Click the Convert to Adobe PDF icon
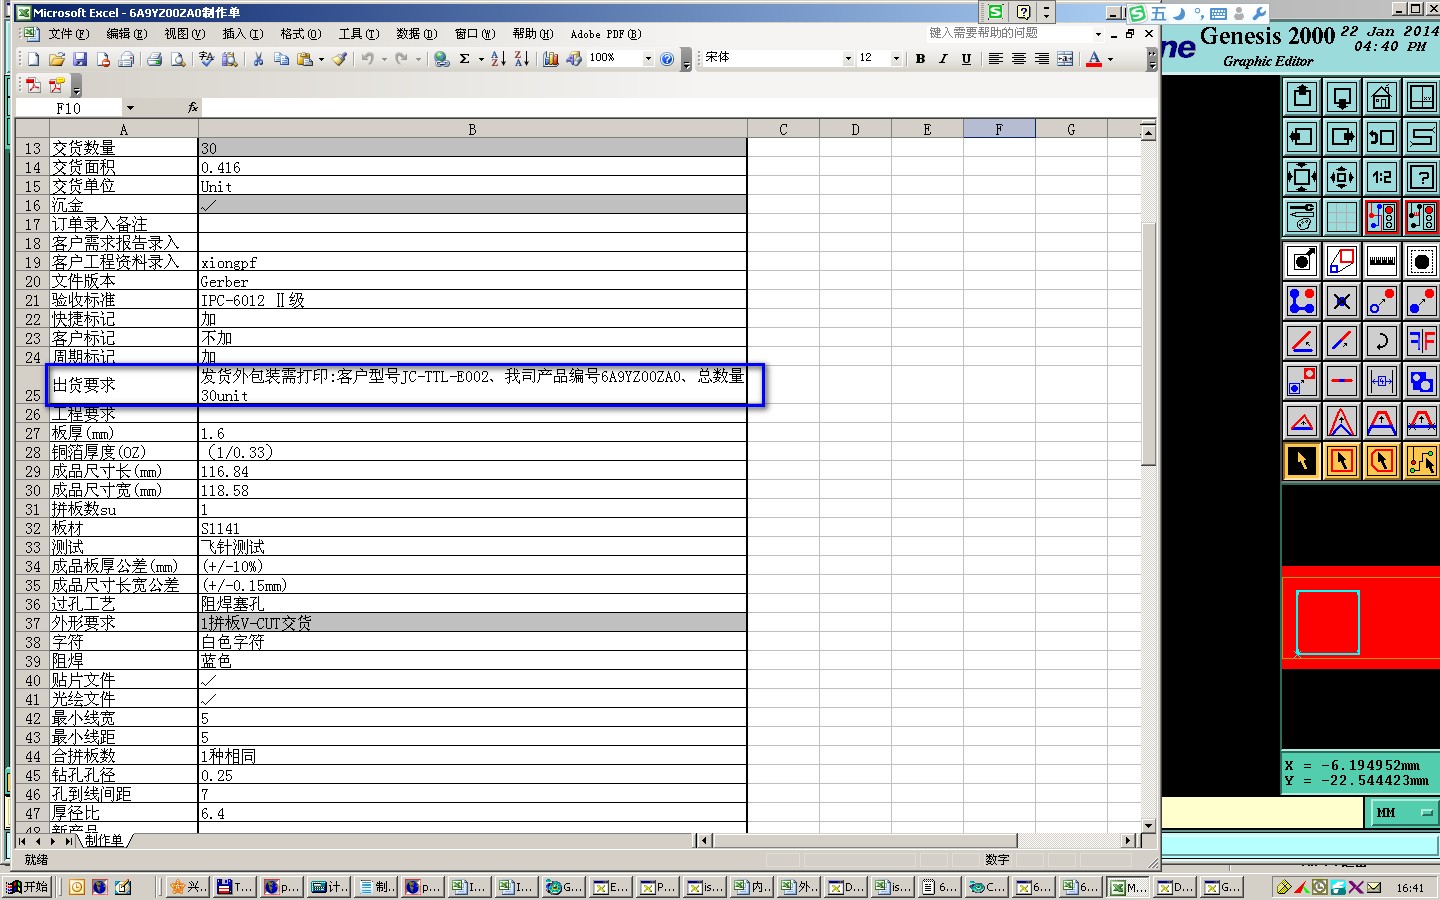 point(33,85)
